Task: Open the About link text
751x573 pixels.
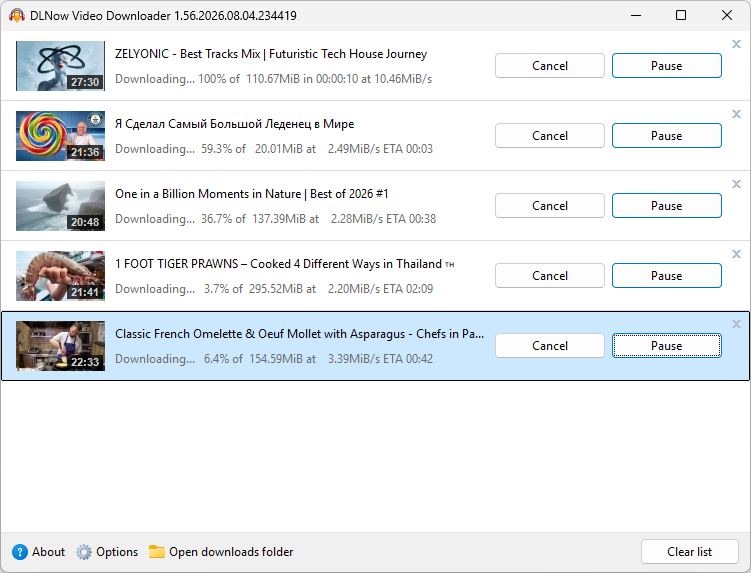Action: click(48, 552)
